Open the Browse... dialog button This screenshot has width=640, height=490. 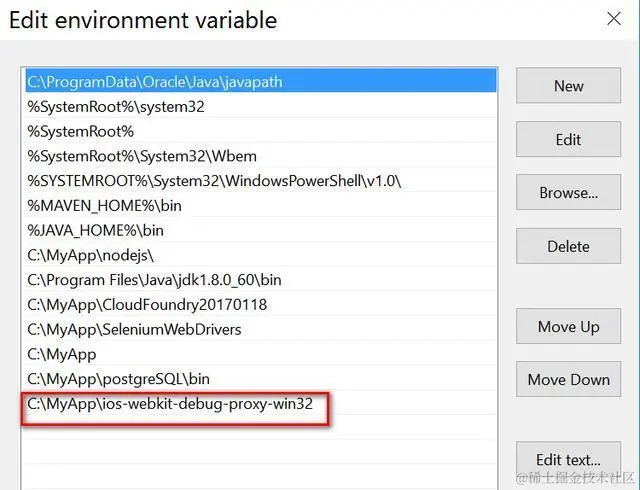(568, 192)
